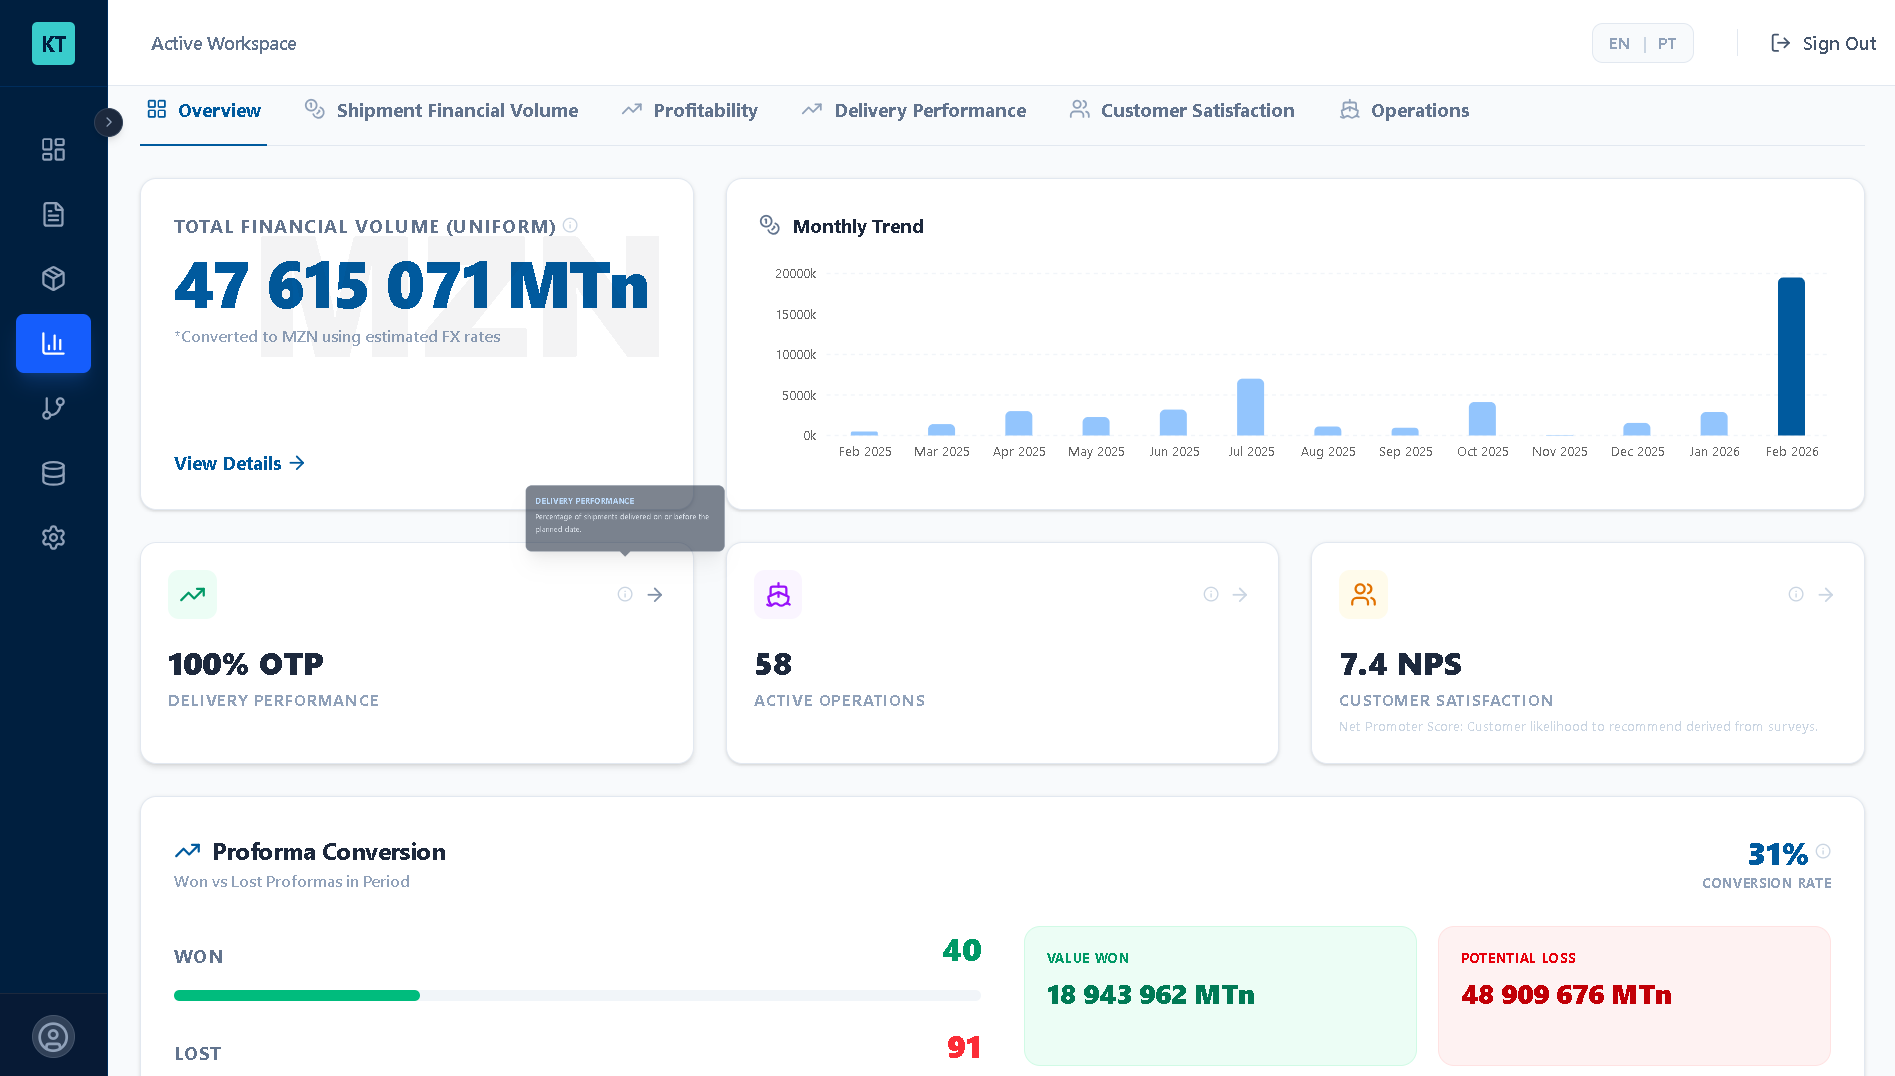The height and width of the screenshot is (1076, 1895).
Task: Select the tall Feb 2026 bar in Monthly Trend
Action: 1791,355
